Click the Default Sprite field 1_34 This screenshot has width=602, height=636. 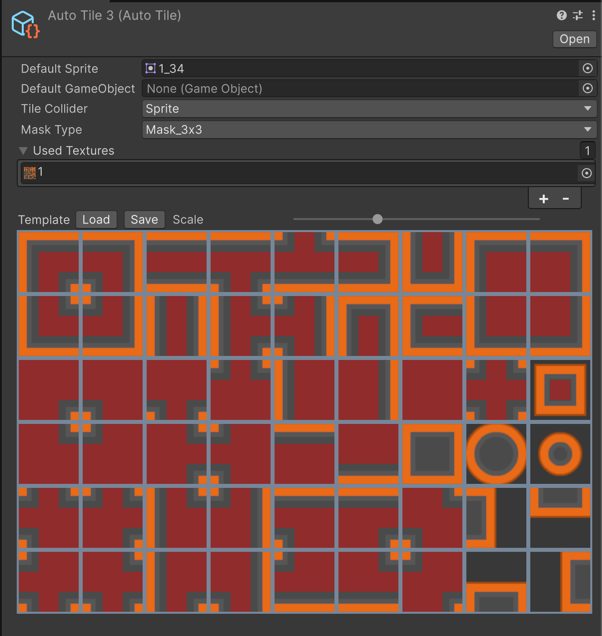pos(360,68)
